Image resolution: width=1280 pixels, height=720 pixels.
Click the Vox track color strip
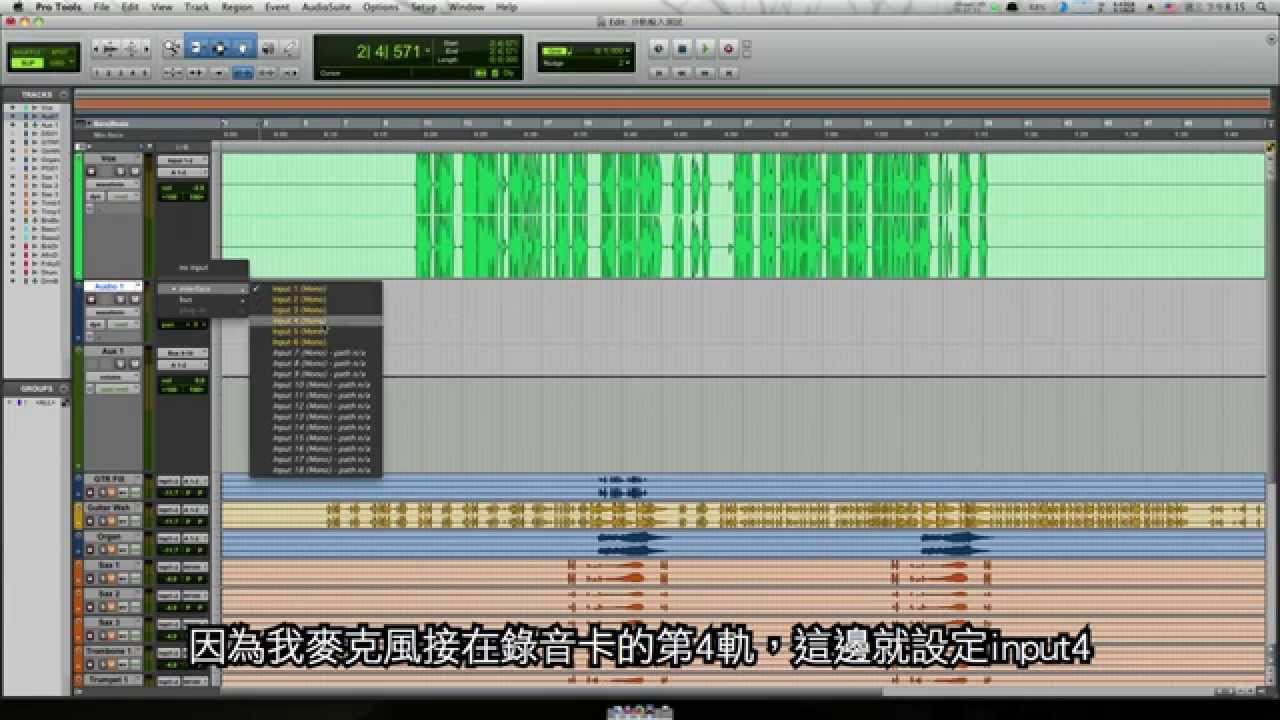(x=78, y=215)
